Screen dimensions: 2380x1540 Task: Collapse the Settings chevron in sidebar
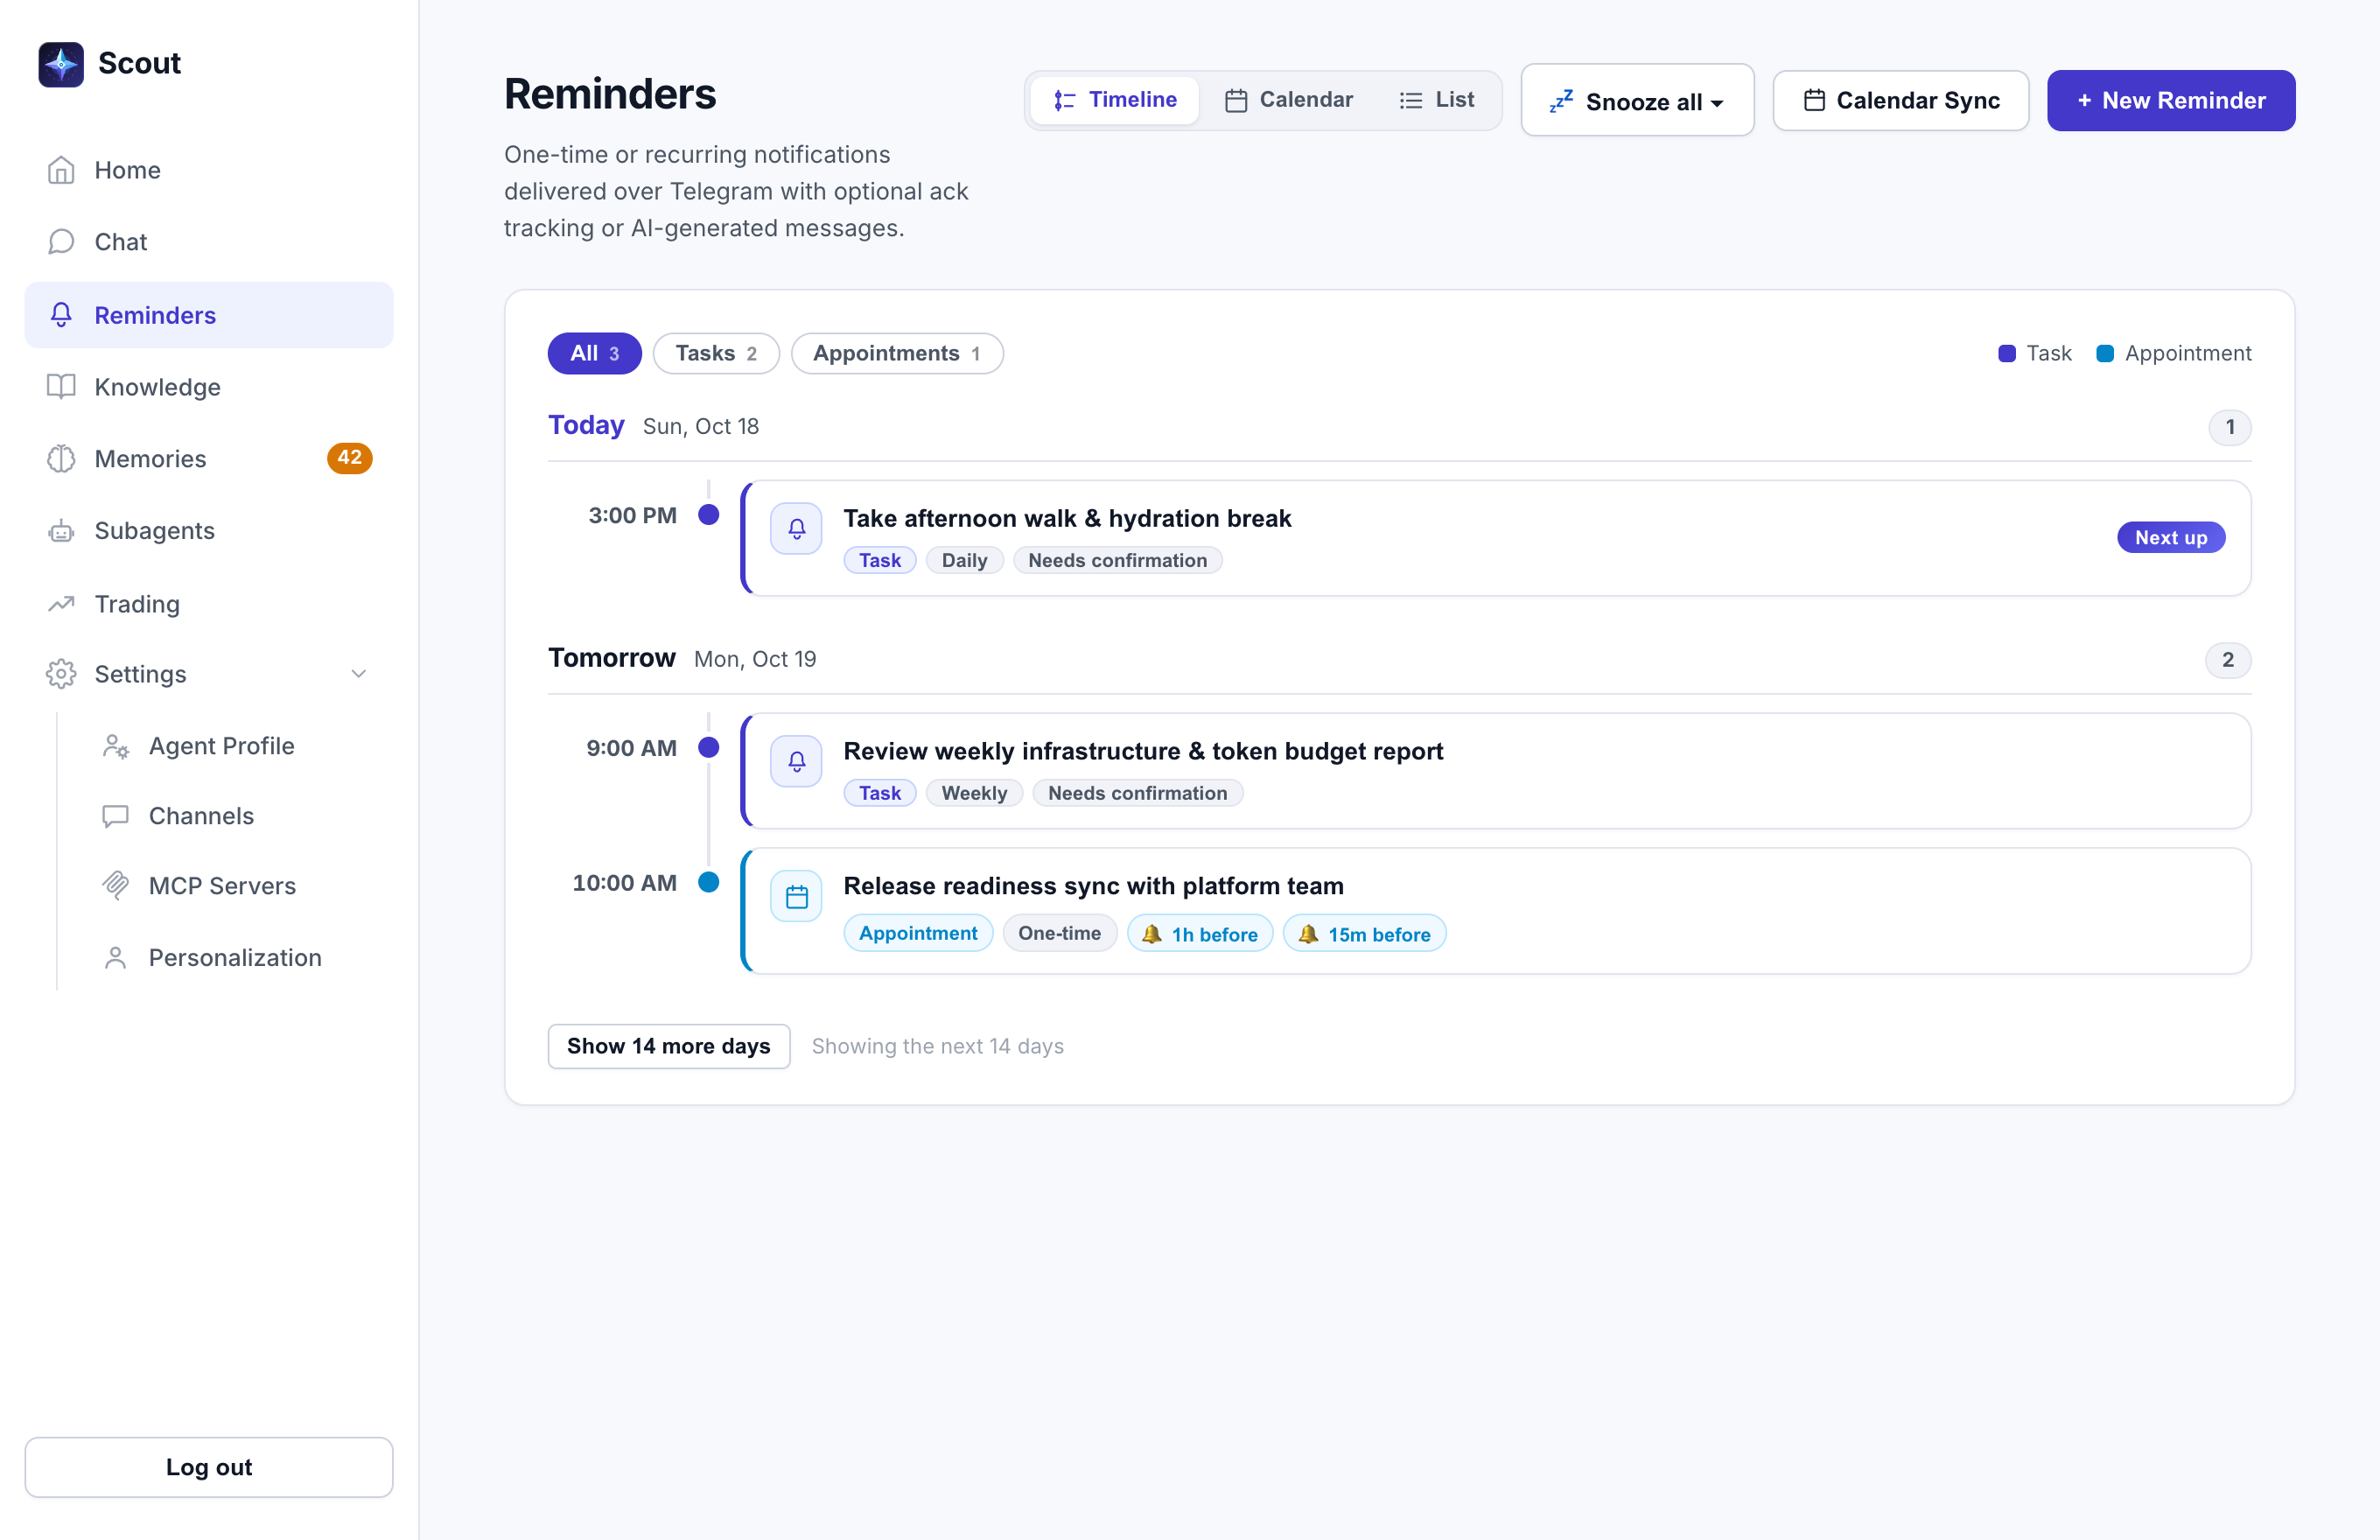click(x=359, y=674)
